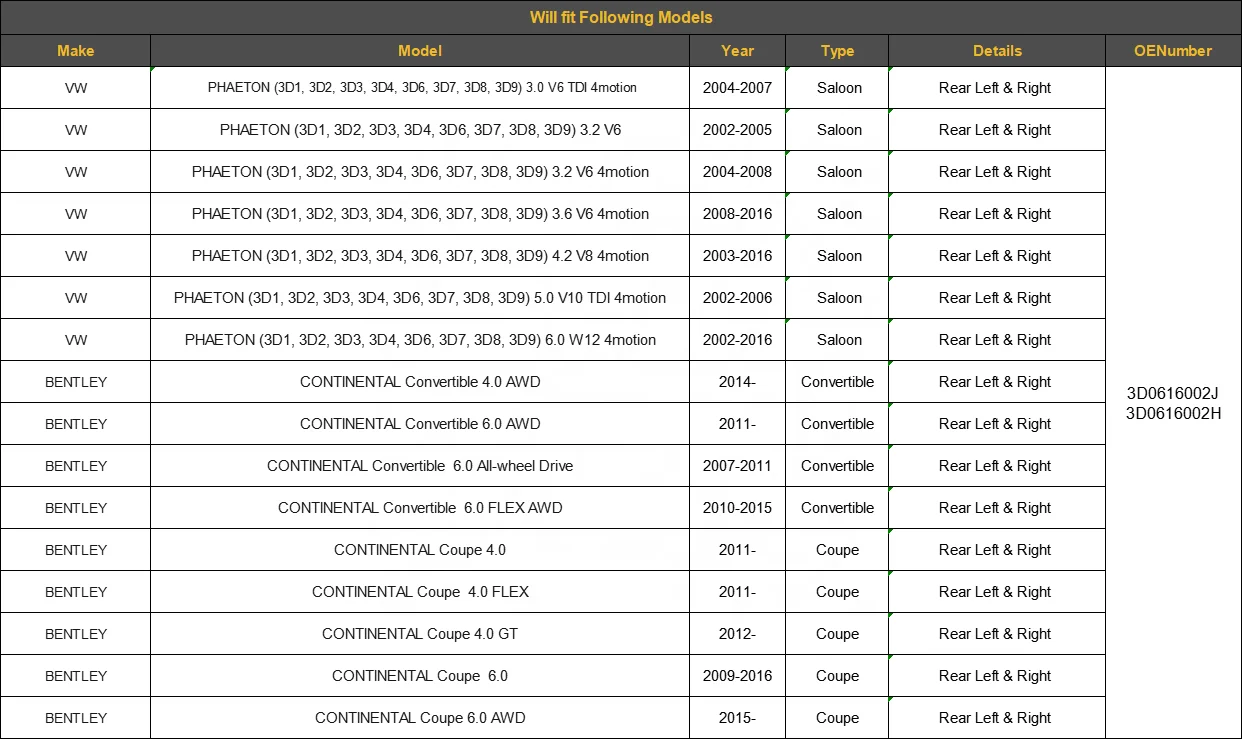Click Convertible type in the 2014- row
Image resolution: width=1242 pixels, height=739 pixels.
(837, 382)
